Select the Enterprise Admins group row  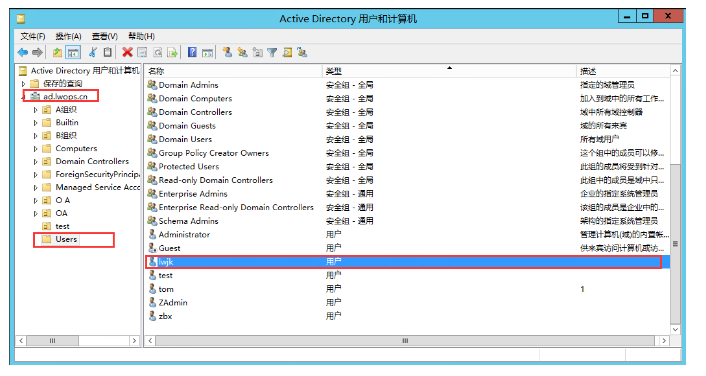[x=407, y=194]
